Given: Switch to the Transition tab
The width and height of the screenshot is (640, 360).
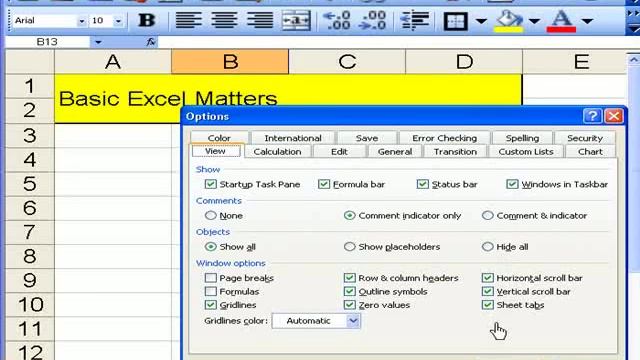Looking at the screenshot, I should (455, 151).
